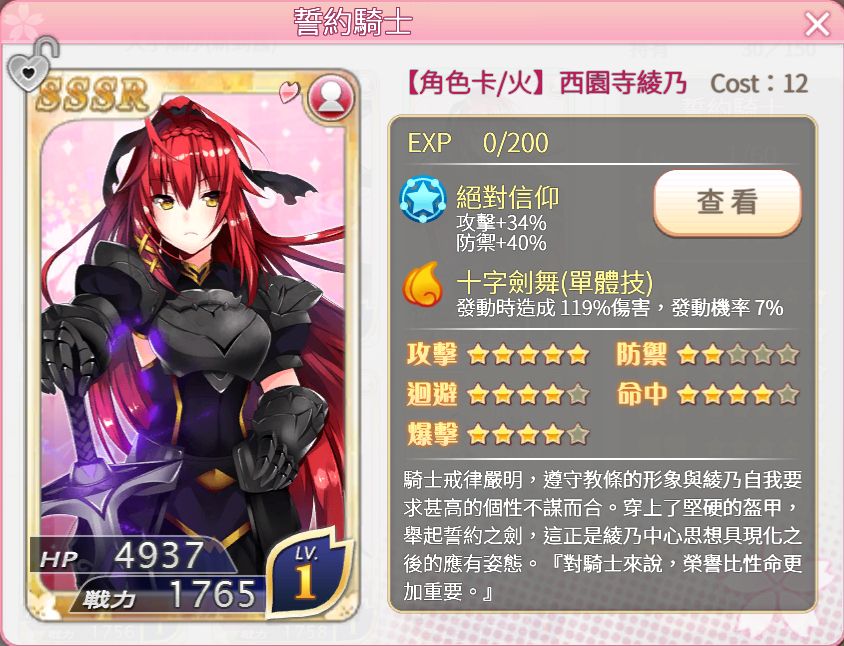This screenshot has height=646, width=844.
Task: Close the 誓約騎士 card window
Action: [x=817, y=24]
